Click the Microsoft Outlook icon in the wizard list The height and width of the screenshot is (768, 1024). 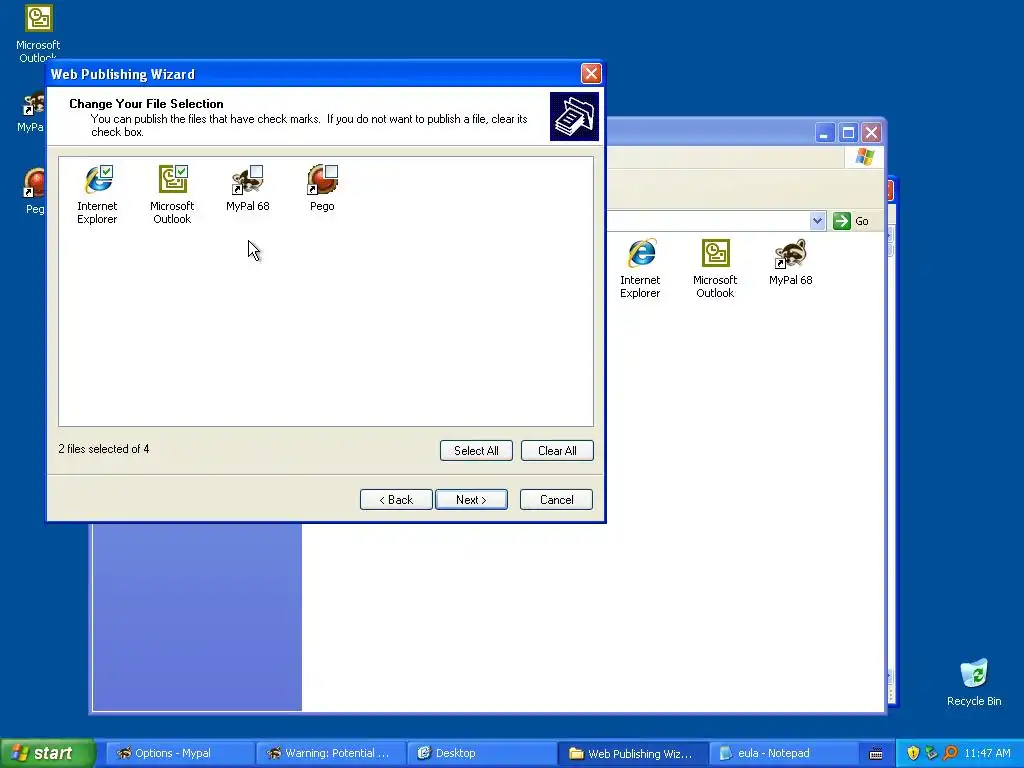pyautogui.click(x=172, y=180)
